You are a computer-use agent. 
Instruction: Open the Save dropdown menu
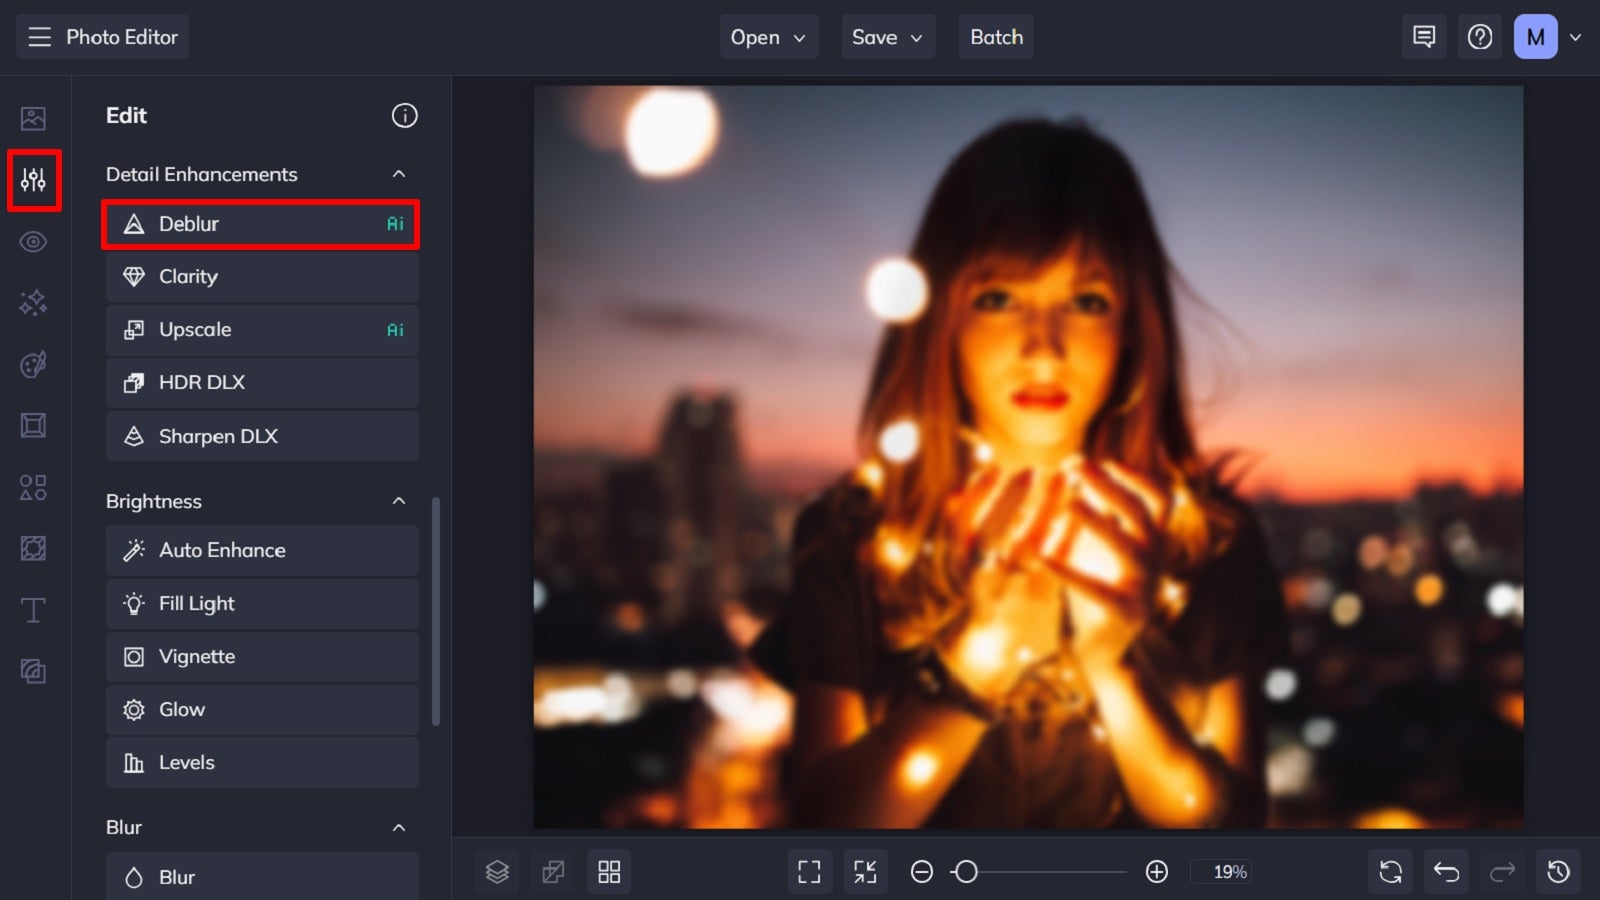pyautogui.click(x=888, y=37)
